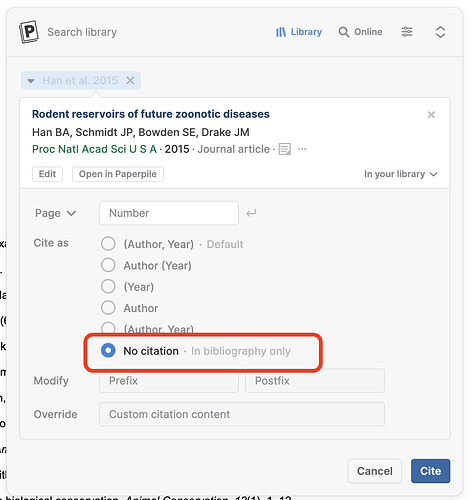Click the blue Cite button
474x500 pixels.
tap(430, 471)
